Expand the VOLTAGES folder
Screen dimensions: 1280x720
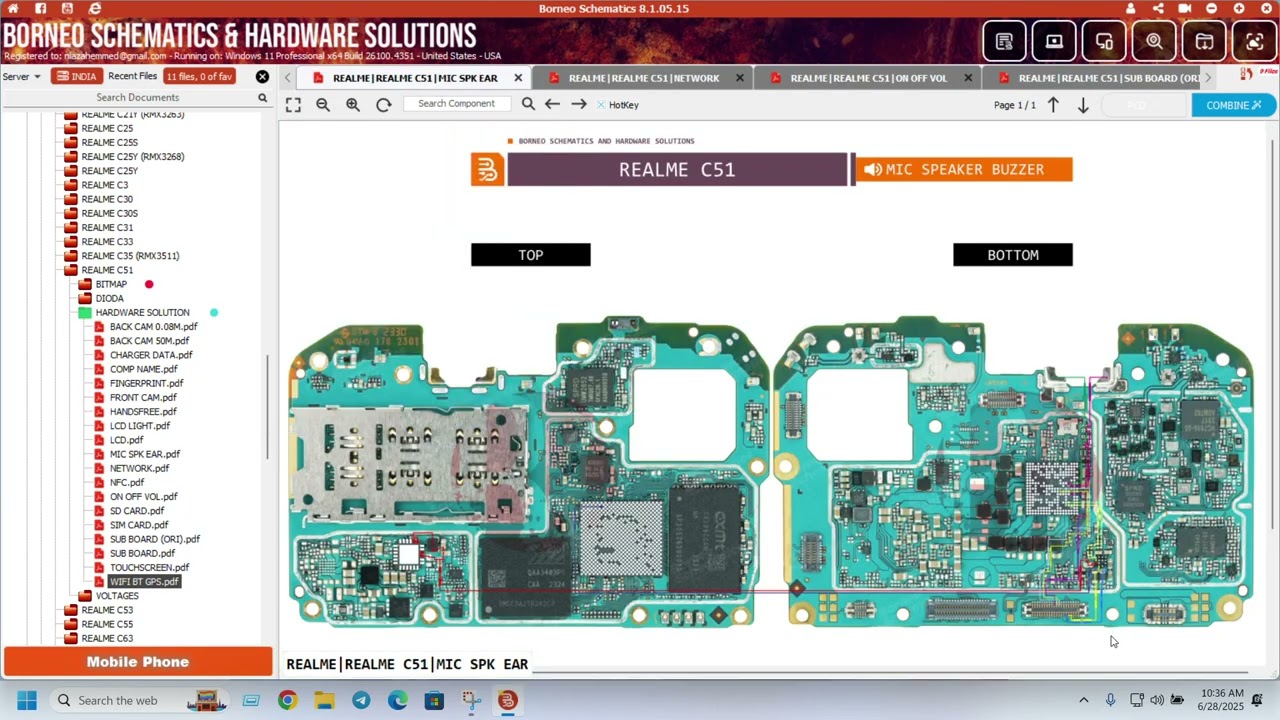pos(85,596)
